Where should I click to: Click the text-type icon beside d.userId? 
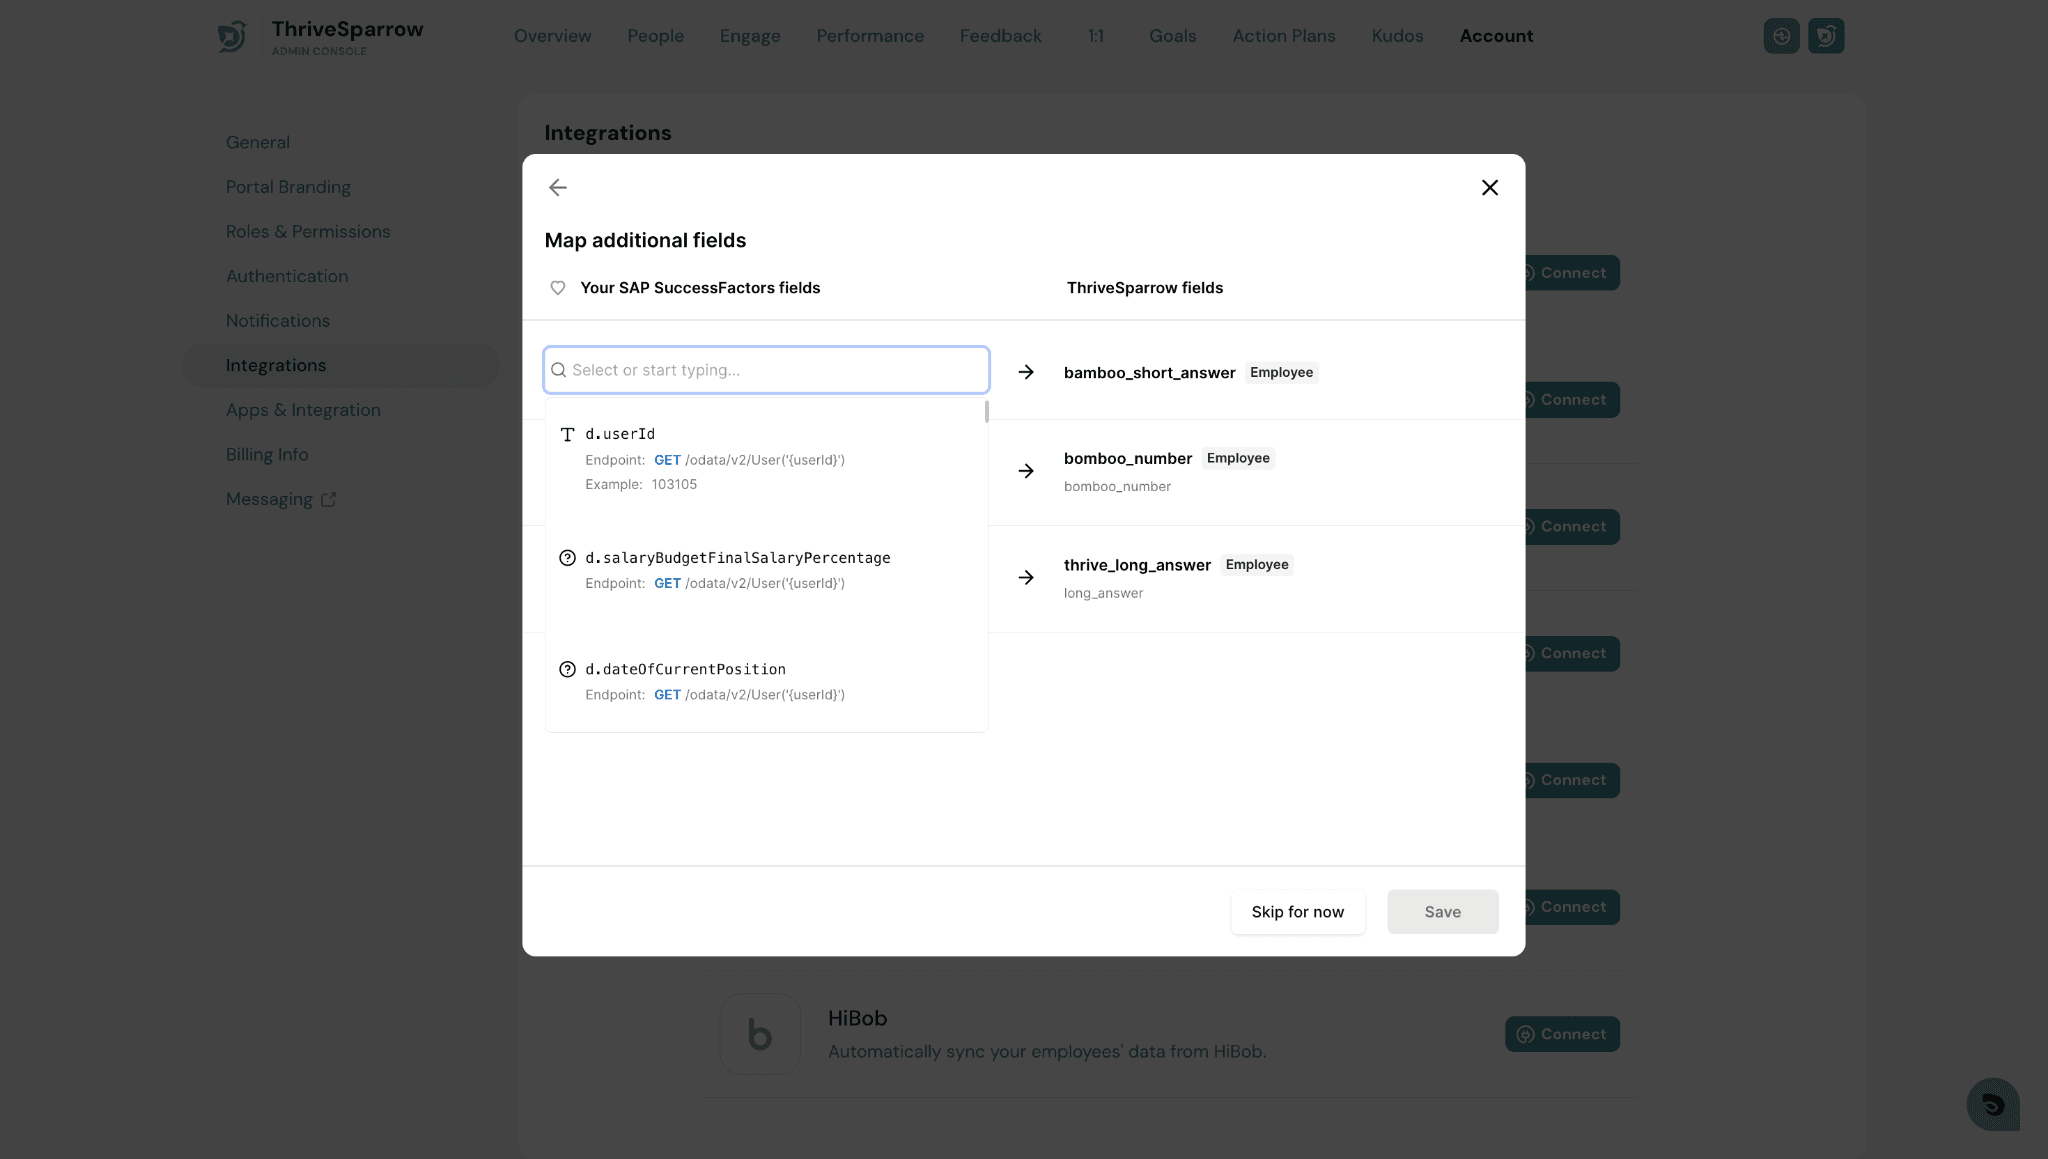pos(567,434)
